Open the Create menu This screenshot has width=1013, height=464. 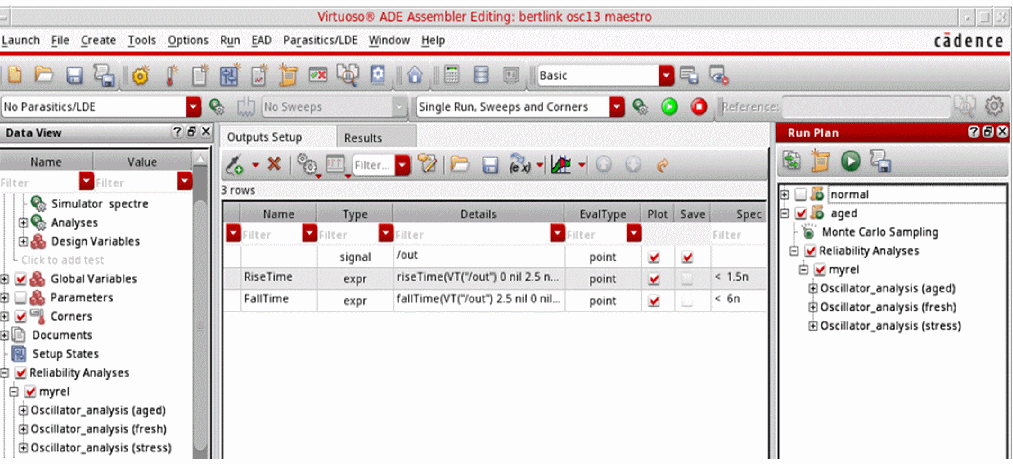[98, 40]
